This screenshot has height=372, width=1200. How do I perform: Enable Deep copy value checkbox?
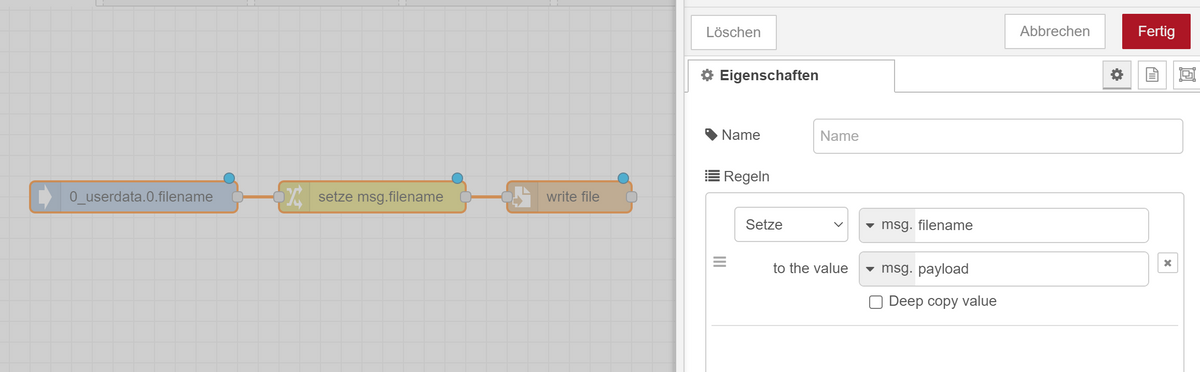(x=876, y=302)
